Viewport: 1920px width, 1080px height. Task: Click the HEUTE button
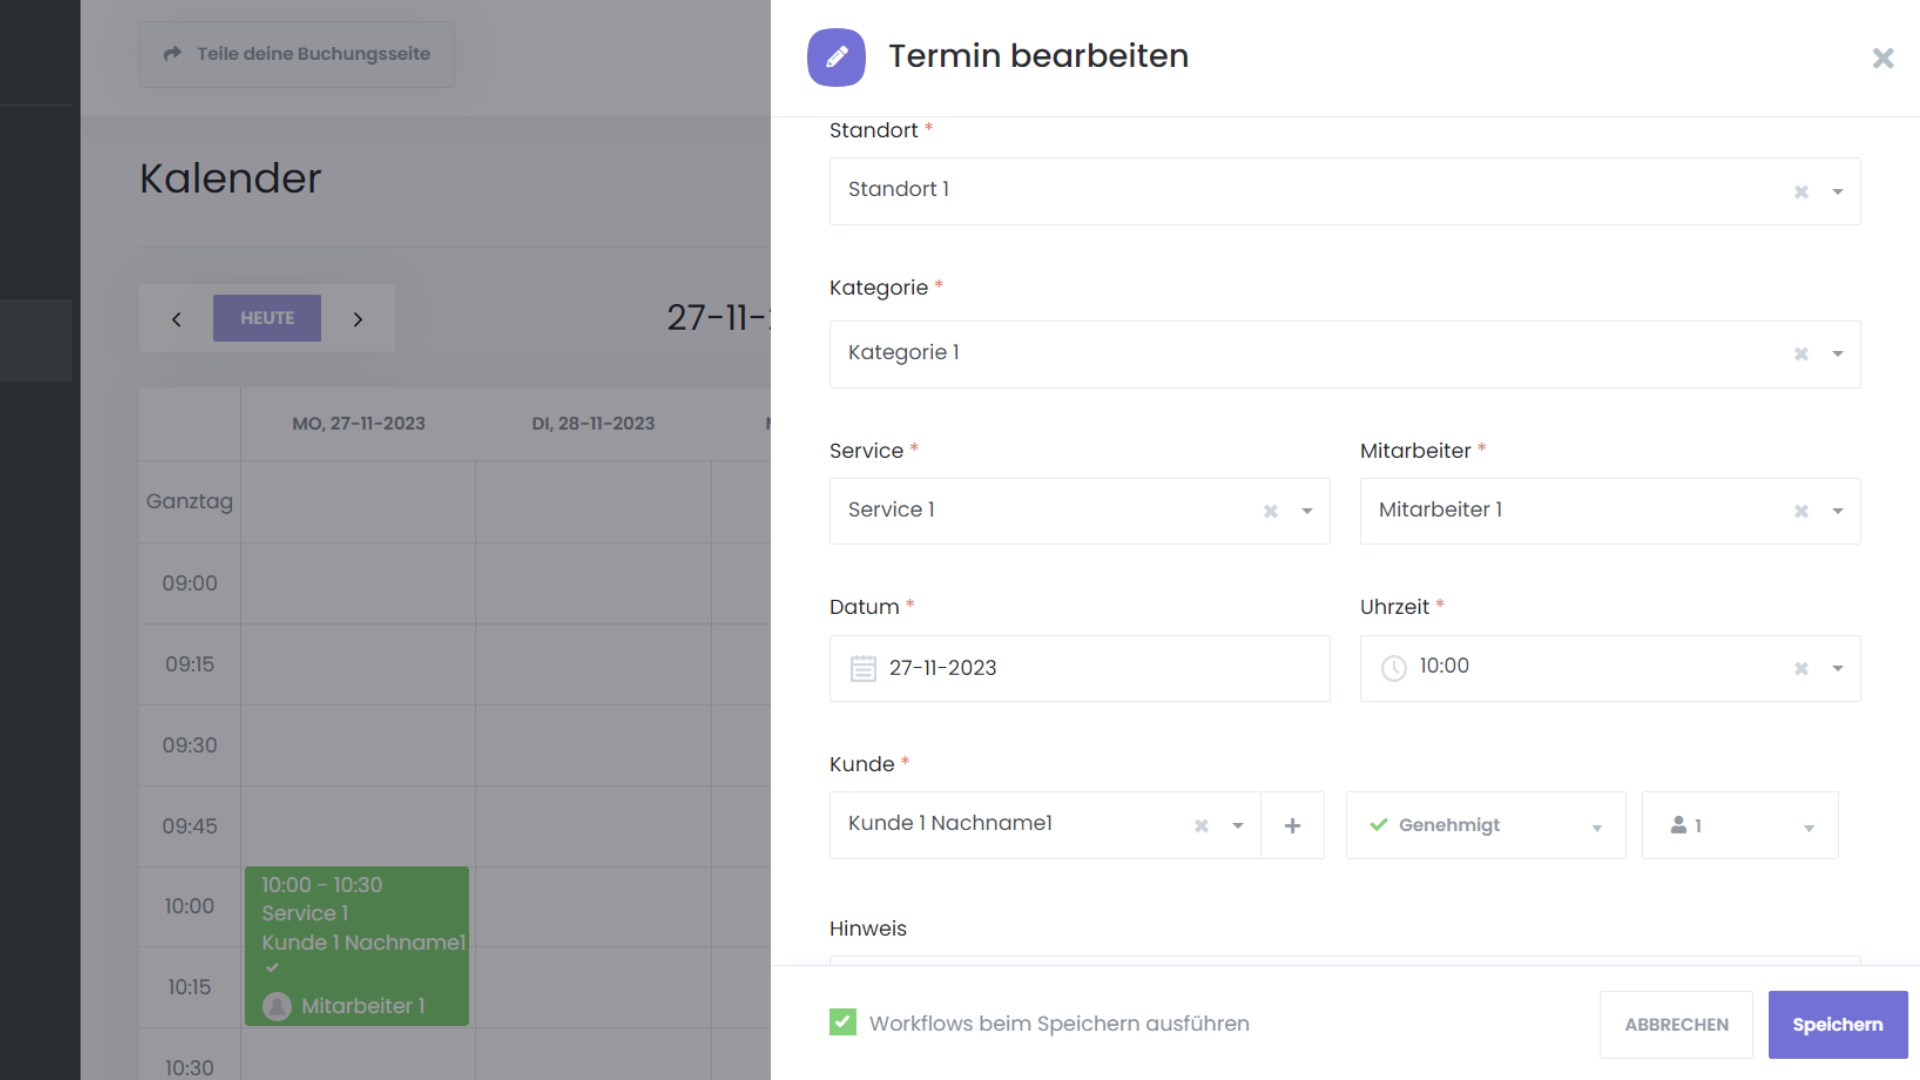[267, 318]
